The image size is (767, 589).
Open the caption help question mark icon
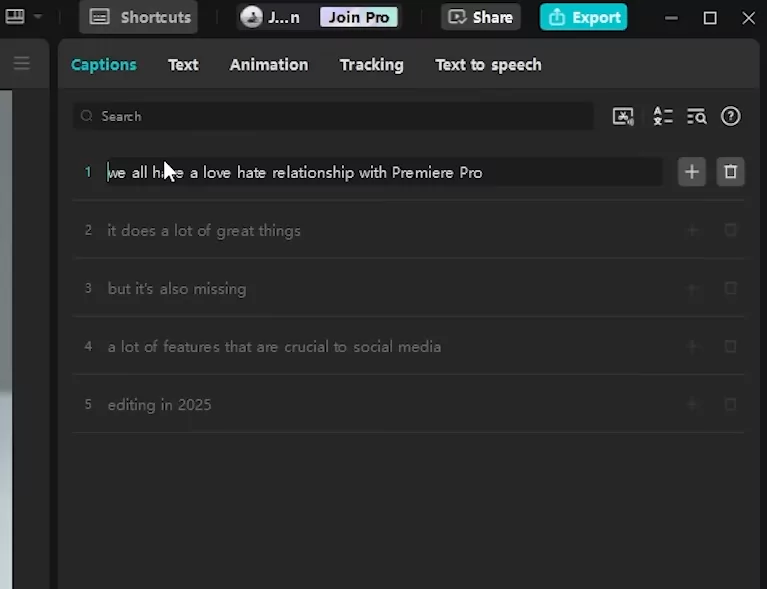[731, 116]
